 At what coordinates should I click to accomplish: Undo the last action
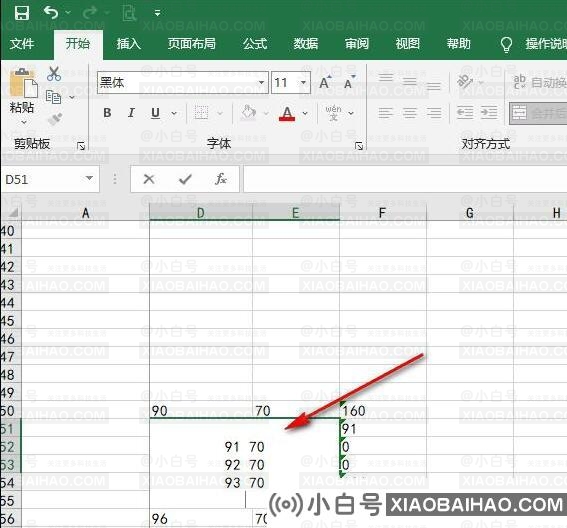(x=51, y=13)
